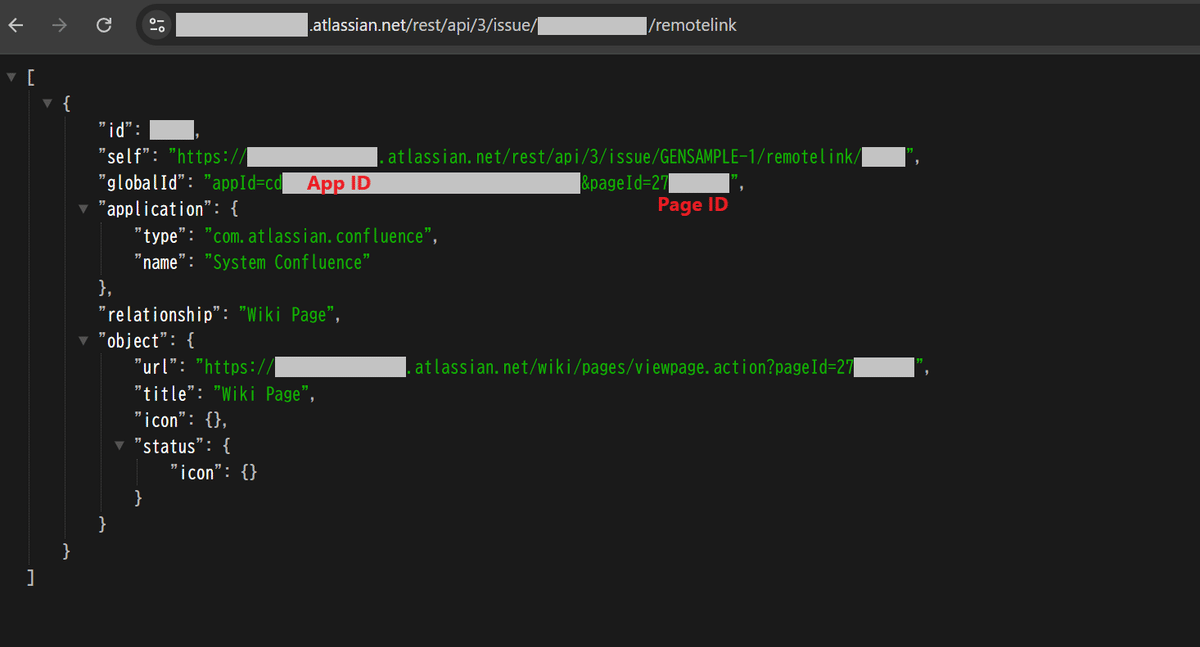Select value "com.atlassian.confluence"
Viewport: 1200px width, 647px height.
coord(320,236)
